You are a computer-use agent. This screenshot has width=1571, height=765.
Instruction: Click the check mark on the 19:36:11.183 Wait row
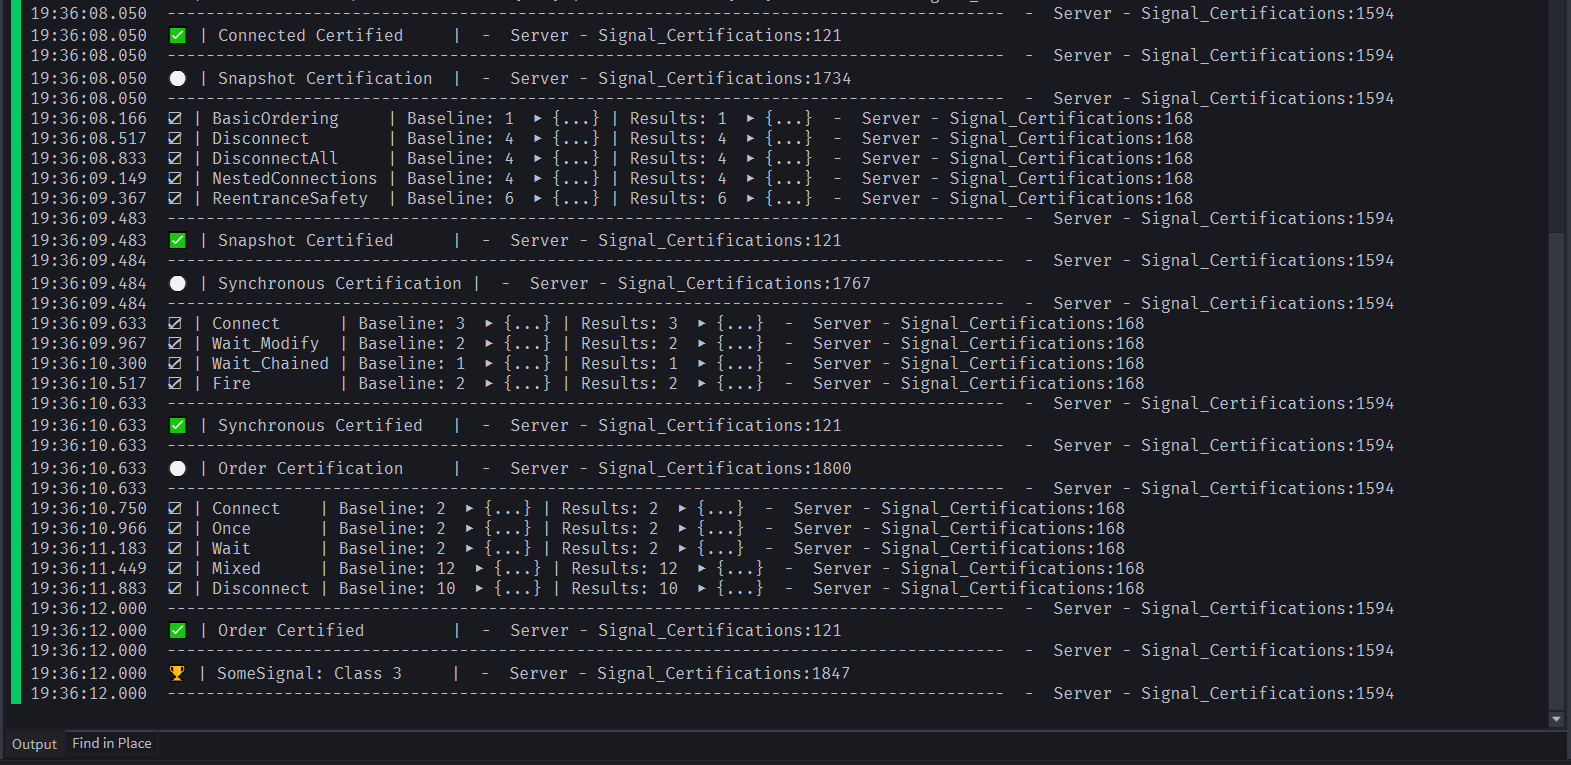click(175, 548)
